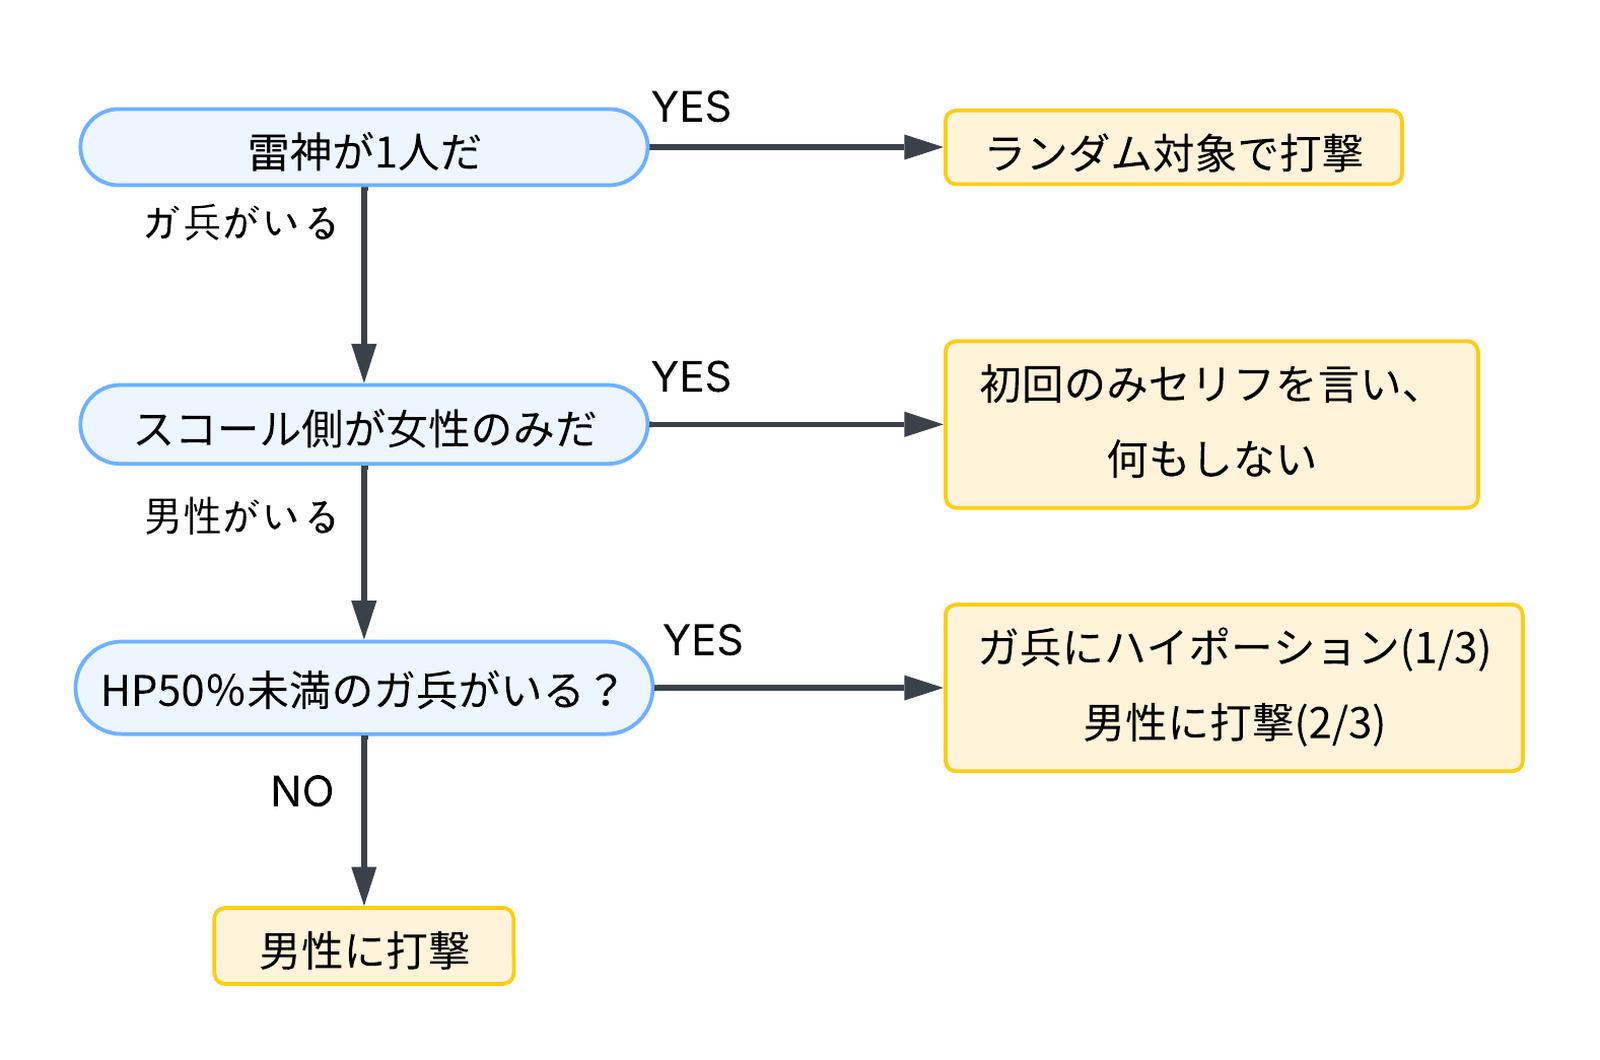Select the 男性がいる edge label
This screenshot has width=1600, height=1060.
point(241,516)
